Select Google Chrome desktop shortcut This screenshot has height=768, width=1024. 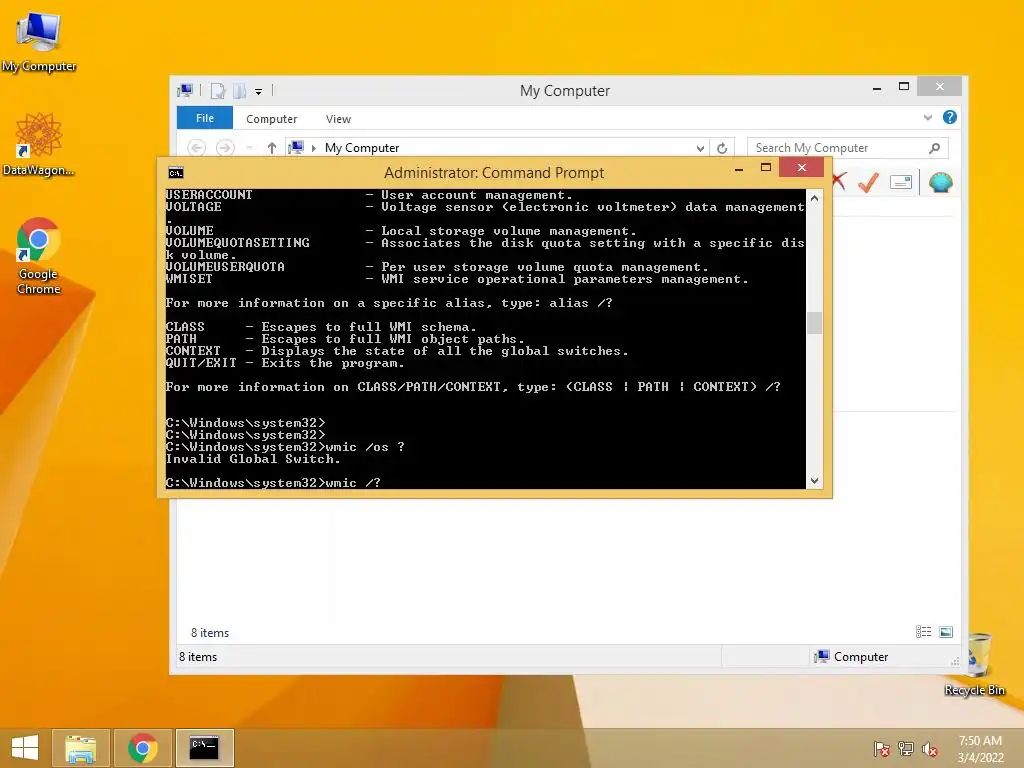[x=39, y=256]
